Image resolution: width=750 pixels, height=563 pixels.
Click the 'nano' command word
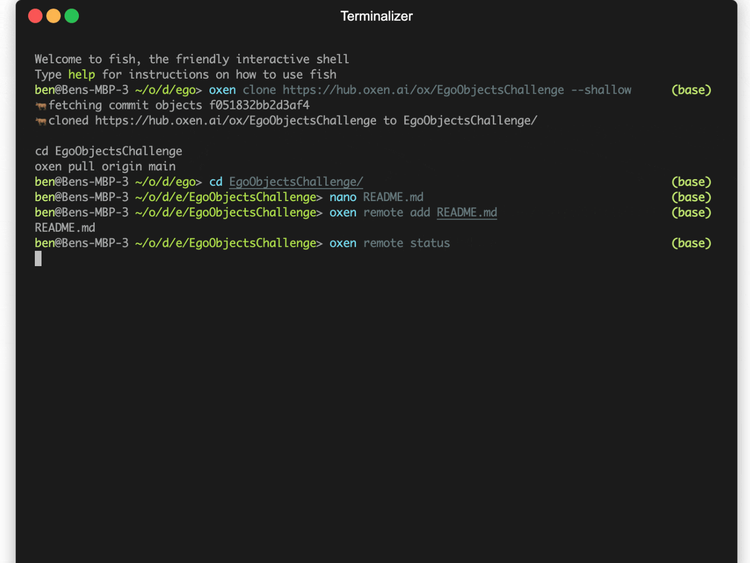pyautogui.click(x=343, y=197)
